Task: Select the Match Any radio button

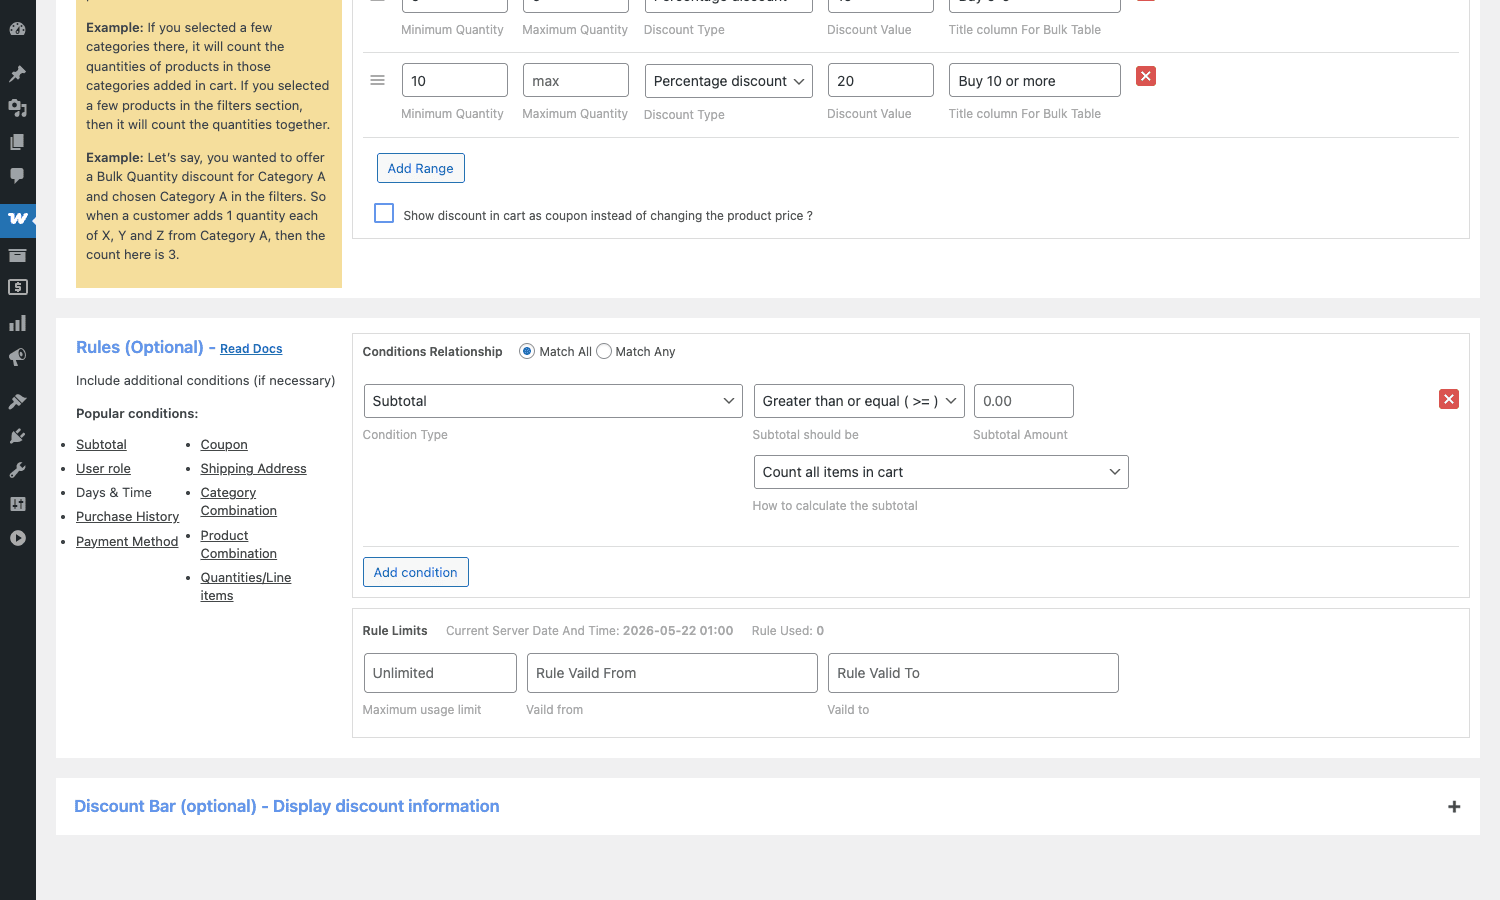Action: [x=604, y=351]
